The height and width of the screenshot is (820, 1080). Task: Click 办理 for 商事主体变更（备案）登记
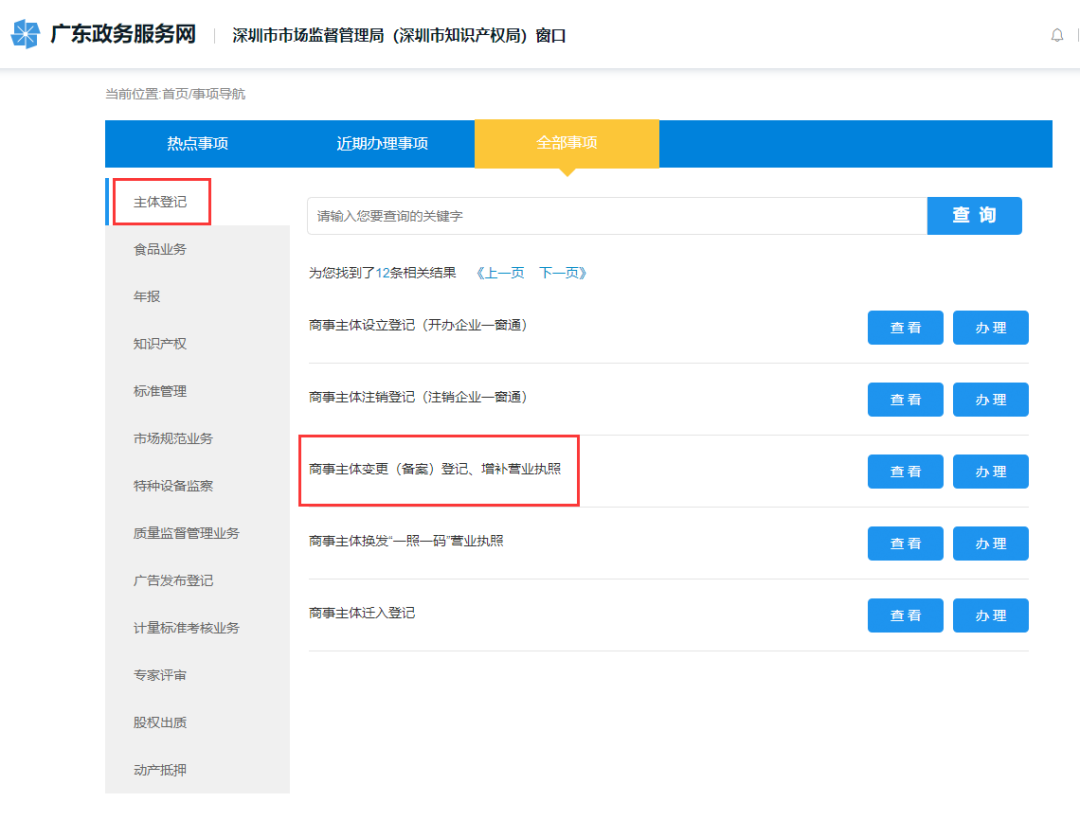pos(990,472)
